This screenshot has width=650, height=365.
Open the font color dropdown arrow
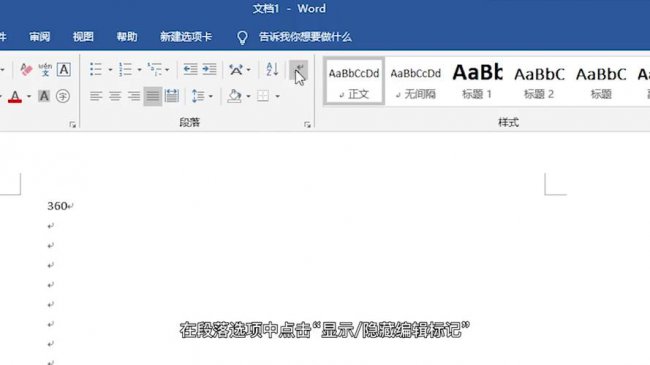[29, 97]
